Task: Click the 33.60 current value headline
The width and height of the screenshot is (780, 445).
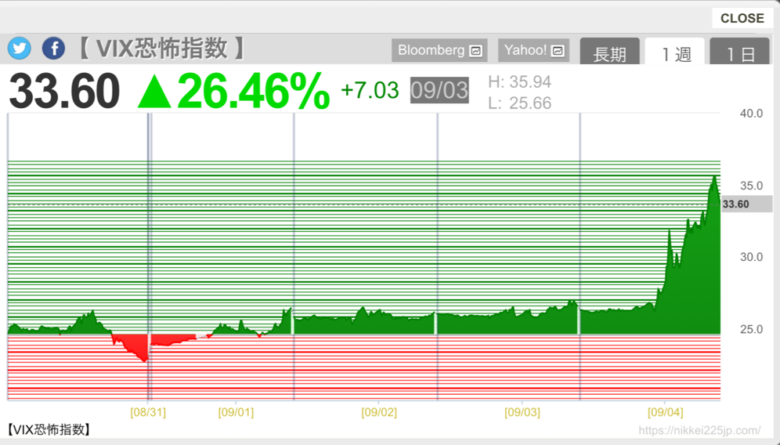Action: click(65, 91)
